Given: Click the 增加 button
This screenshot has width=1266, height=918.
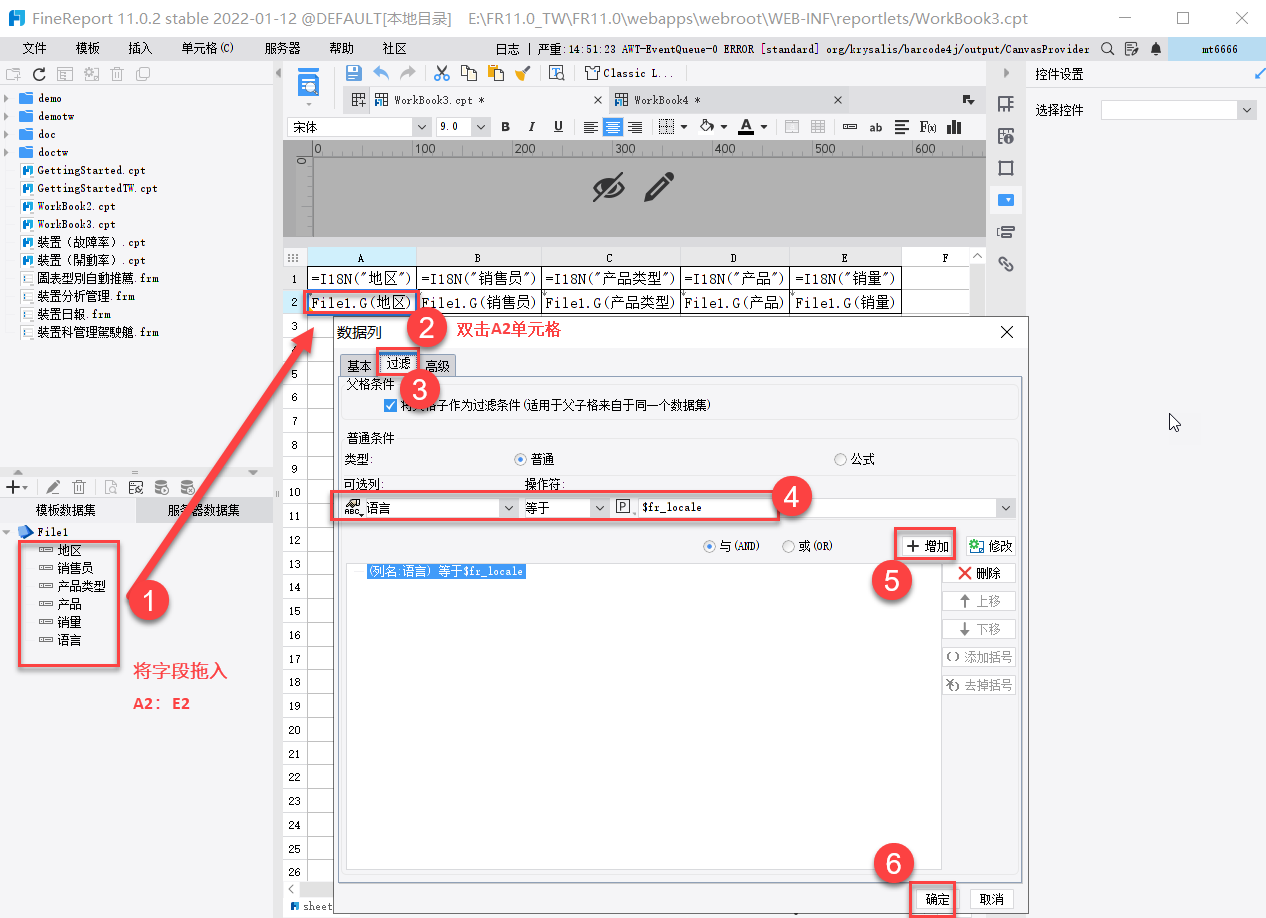Looking at the screenshot, I should [x=926, y=546].
